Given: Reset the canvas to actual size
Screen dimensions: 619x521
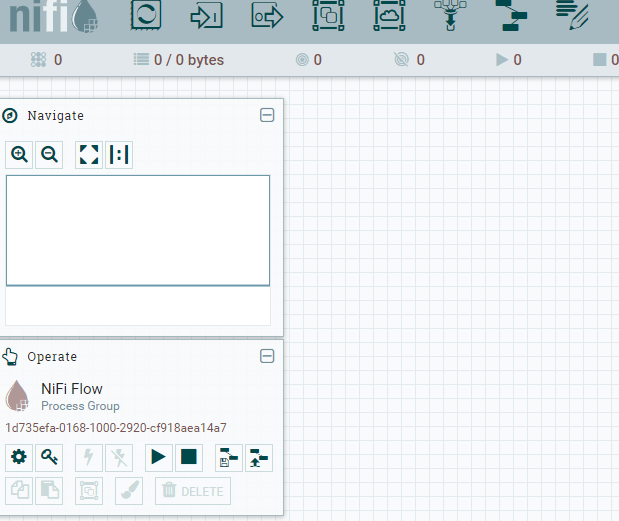Looking at the screenshot, I should point(119,155).
